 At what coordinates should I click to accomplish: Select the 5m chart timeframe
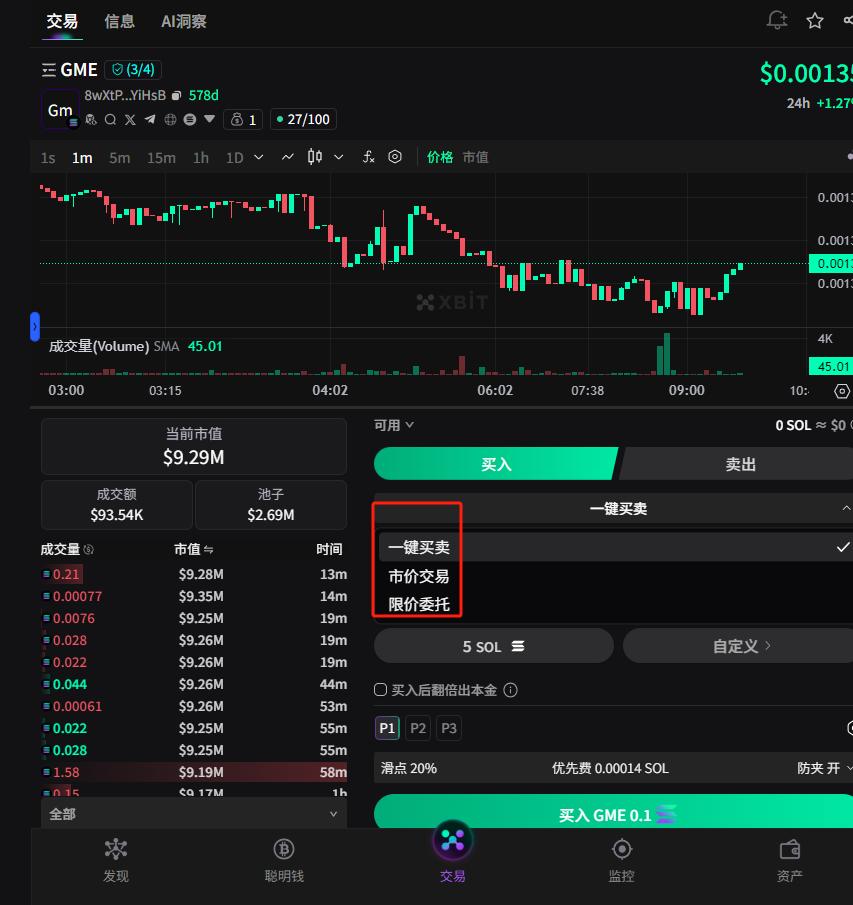point(120,158)
